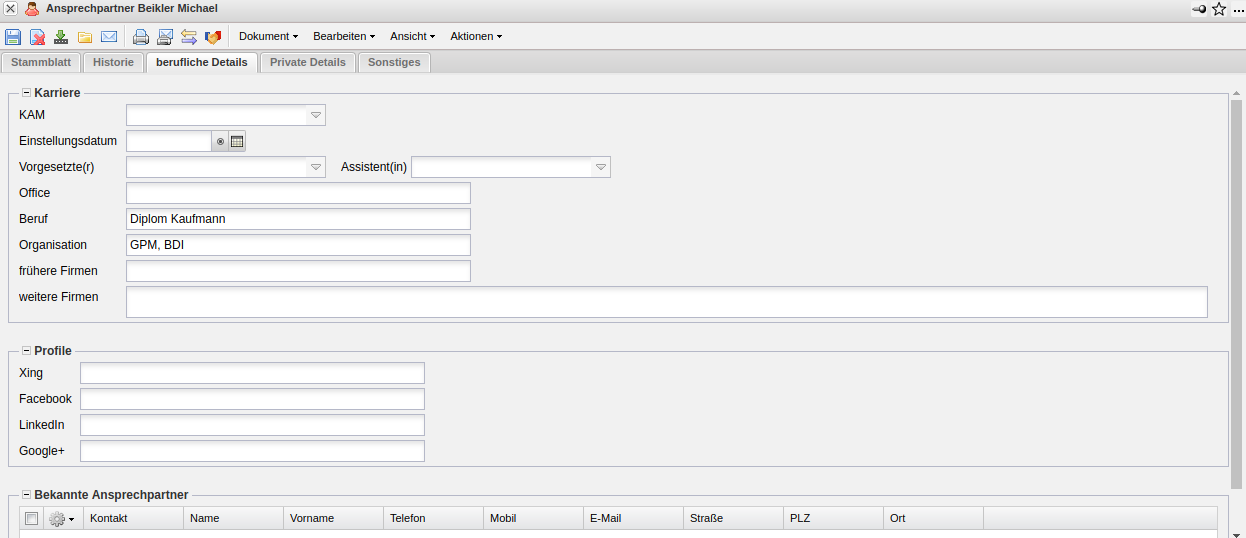This screenshot has width=1246, height=538.
Task: Expand the Assistent(in) dropdown
Action: click(600, 168)
